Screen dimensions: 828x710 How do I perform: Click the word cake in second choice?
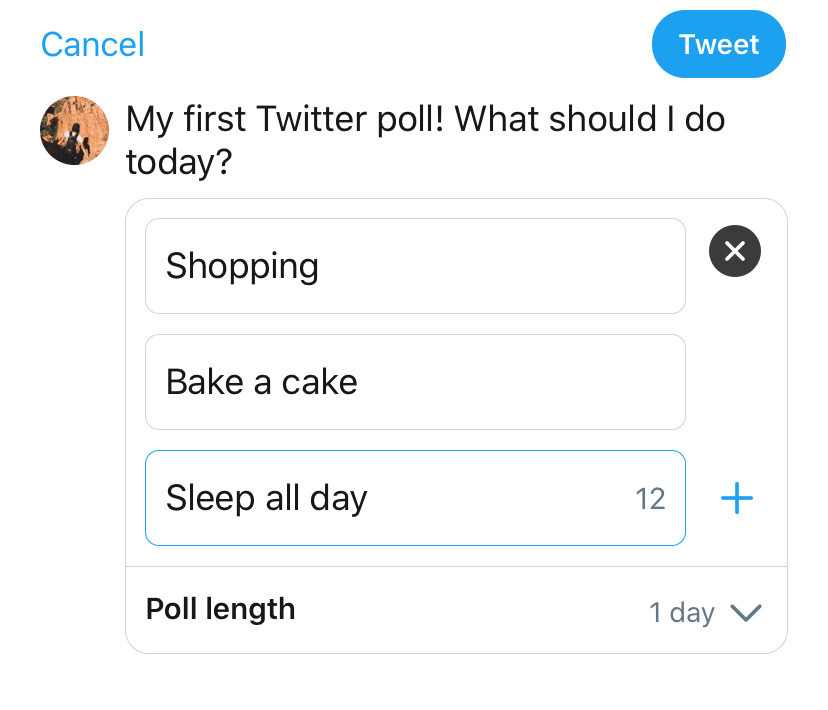pos(319,382)
